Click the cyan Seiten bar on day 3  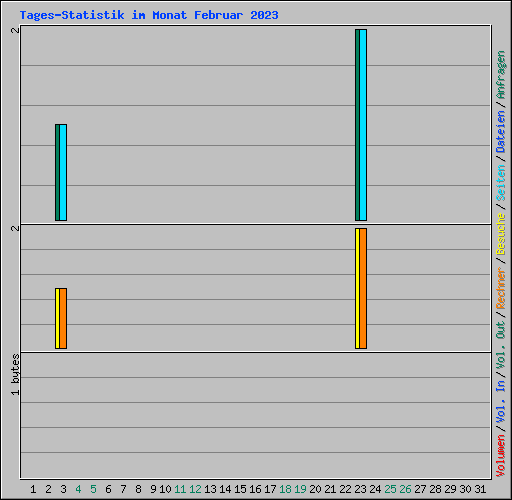pyautogui.click(x=63, y=172)
